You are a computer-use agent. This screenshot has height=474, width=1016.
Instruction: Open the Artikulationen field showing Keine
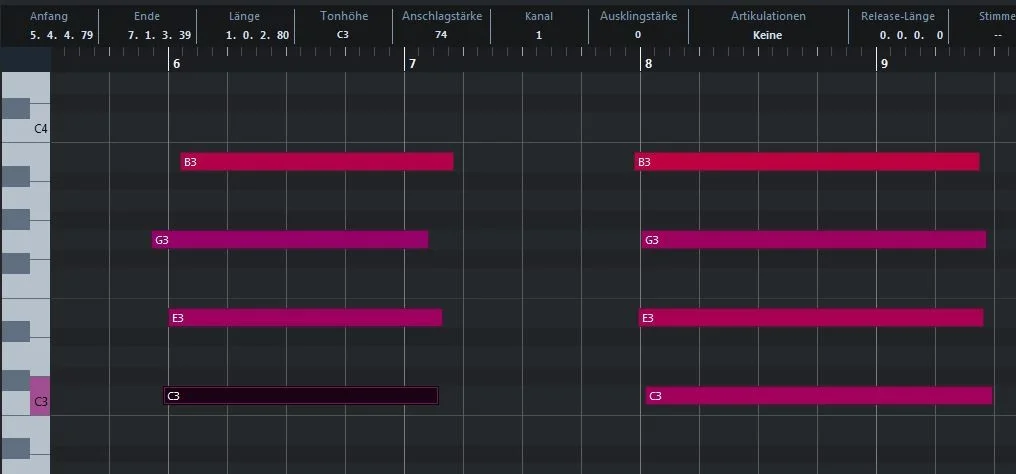pos(768,36)
